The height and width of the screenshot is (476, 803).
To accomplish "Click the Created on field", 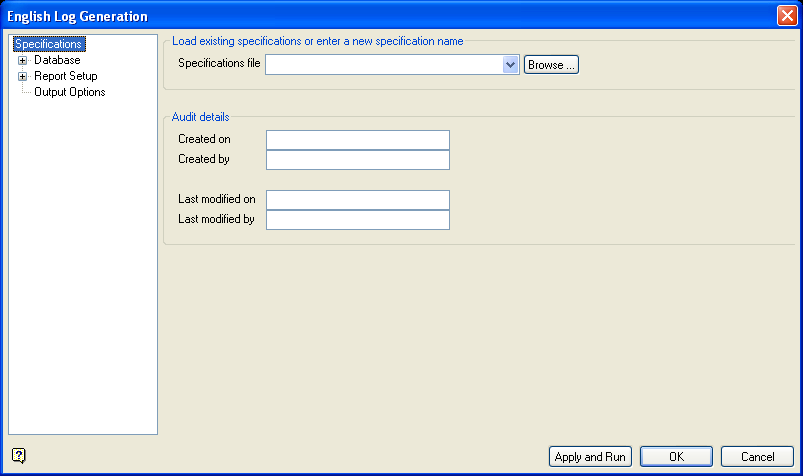I will click(x=358, y=140).
